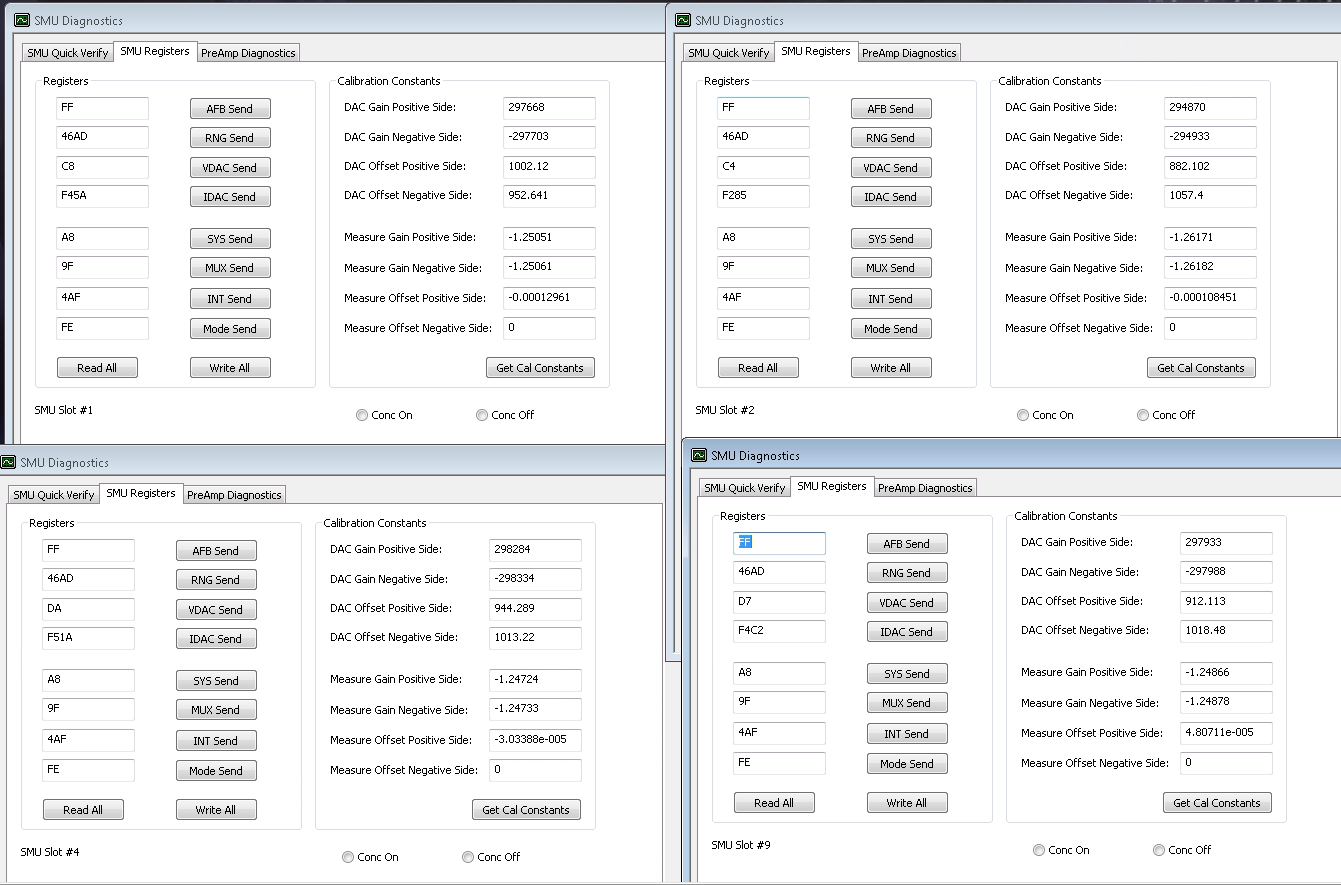Image resolution: width=1341 pixels, height=885 pixels.
Task: Get Cal Constants for SMU Slot #4
Action: click(x=526, y=810)
